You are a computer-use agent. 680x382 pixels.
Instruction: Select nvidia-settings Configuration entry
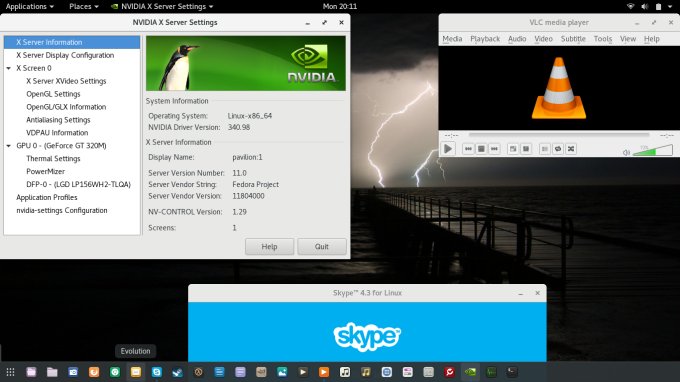(x=62, y=210)
